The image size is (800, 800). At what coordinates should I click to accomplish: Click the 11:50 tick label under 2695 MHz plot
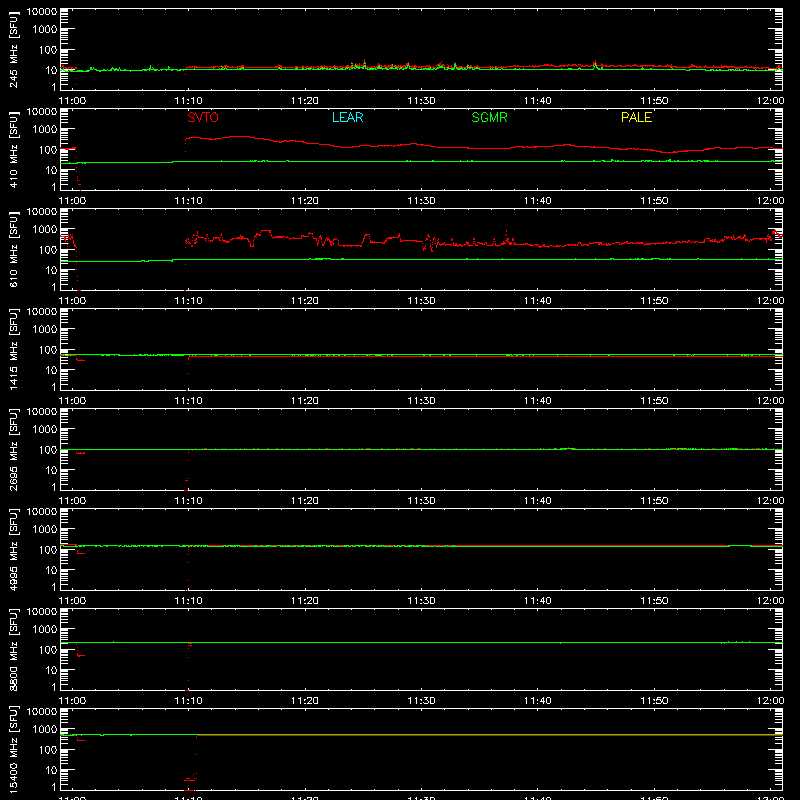[654, 501]
